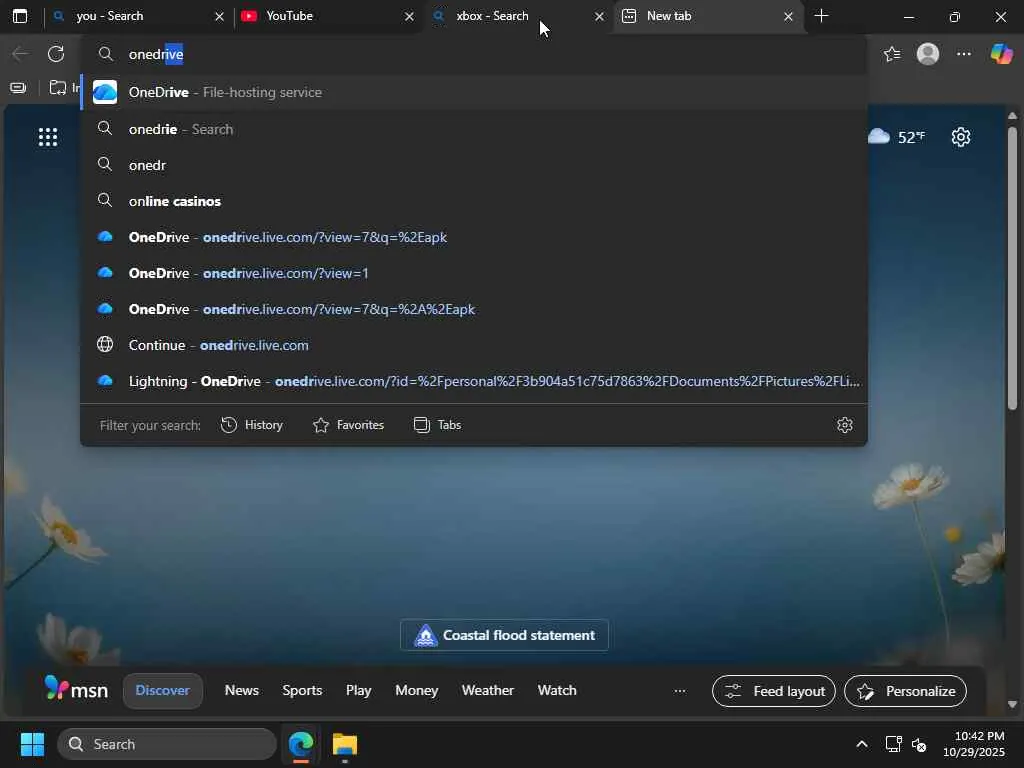Expand more feed categories ellipsis
This screenshot has width=1024, height=768.
pyautogui.click(x=680, y=691)
